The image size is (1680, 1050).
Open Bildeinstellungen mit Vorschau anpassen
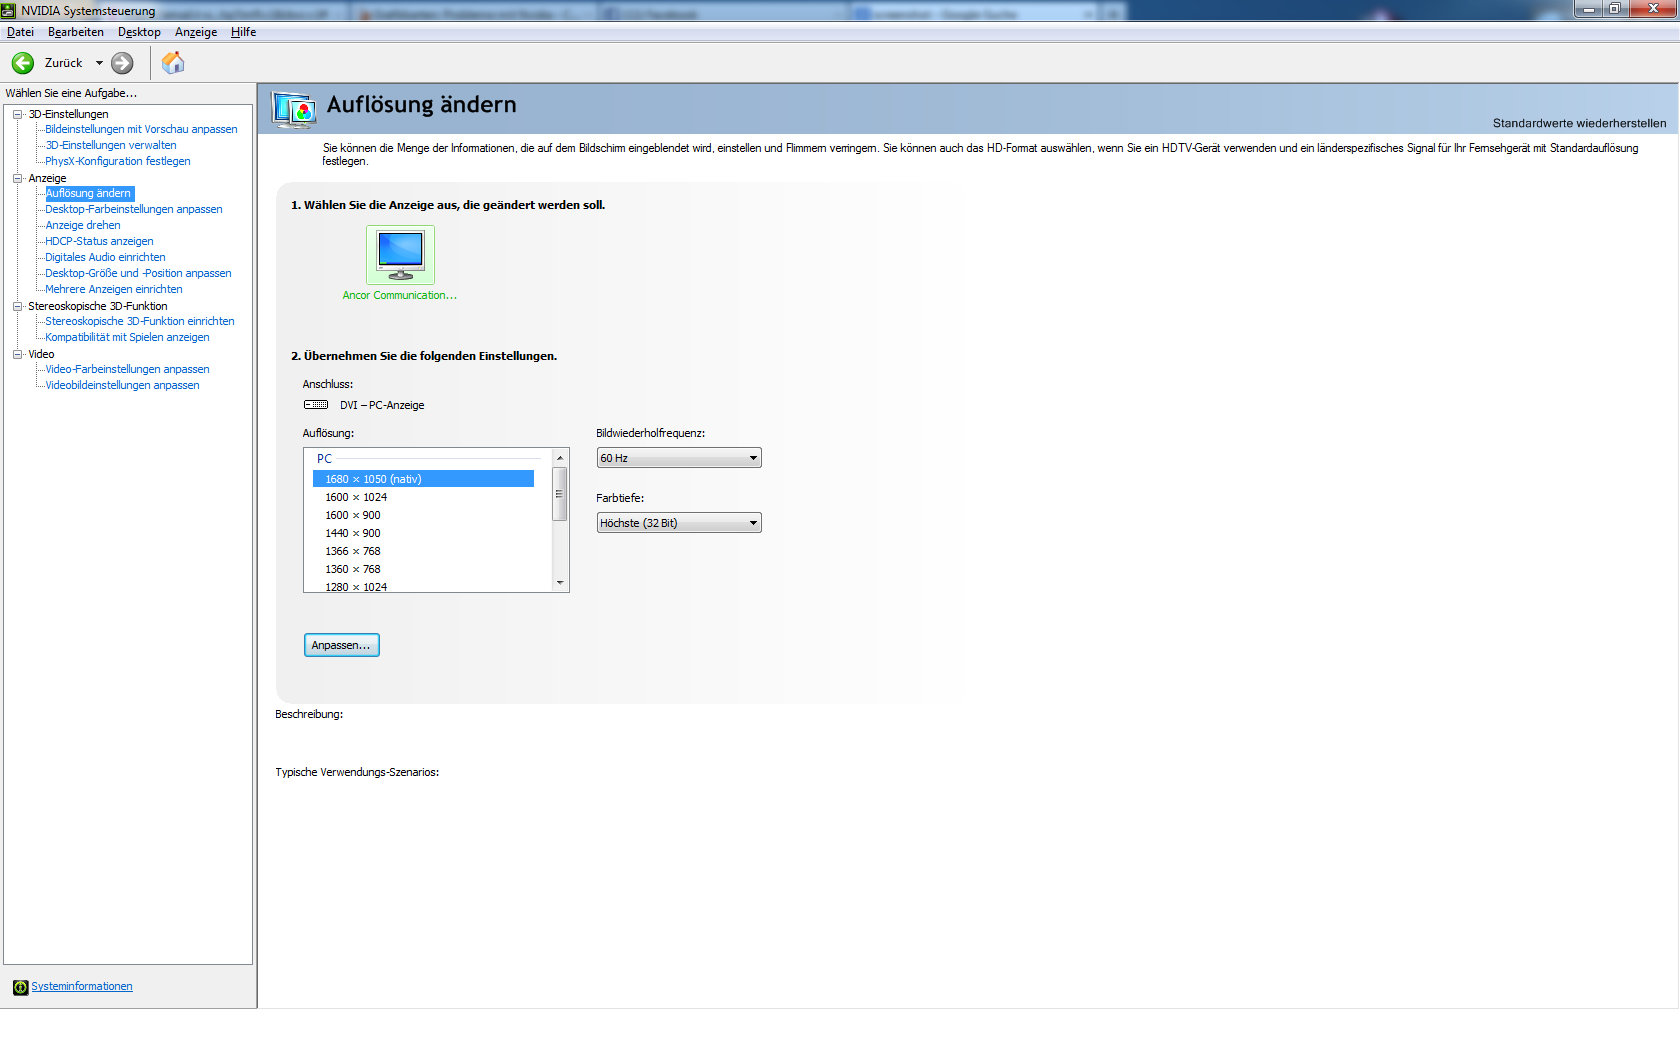pyautogui.click(x=141, y=129)
